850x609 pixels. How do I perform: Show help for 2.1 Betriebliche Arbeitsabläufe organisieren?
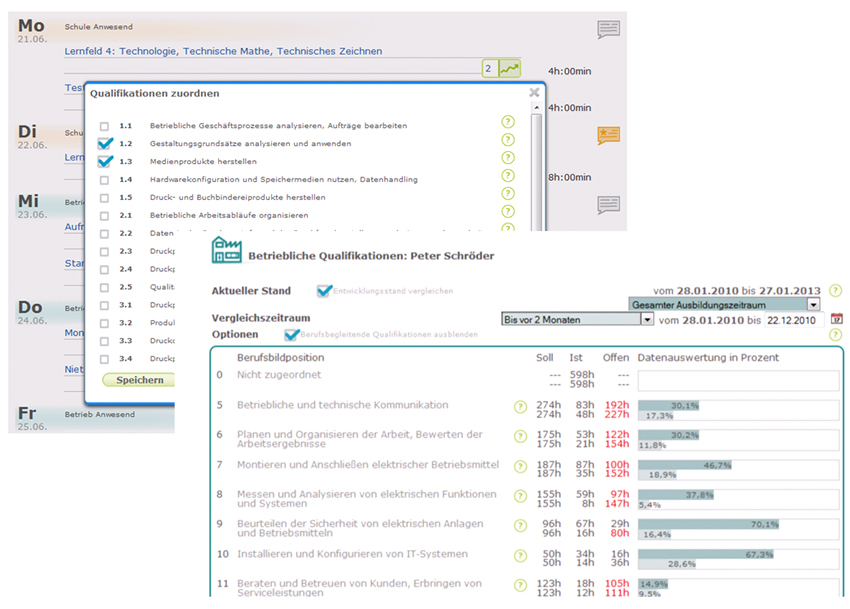(x=507, y=211)
